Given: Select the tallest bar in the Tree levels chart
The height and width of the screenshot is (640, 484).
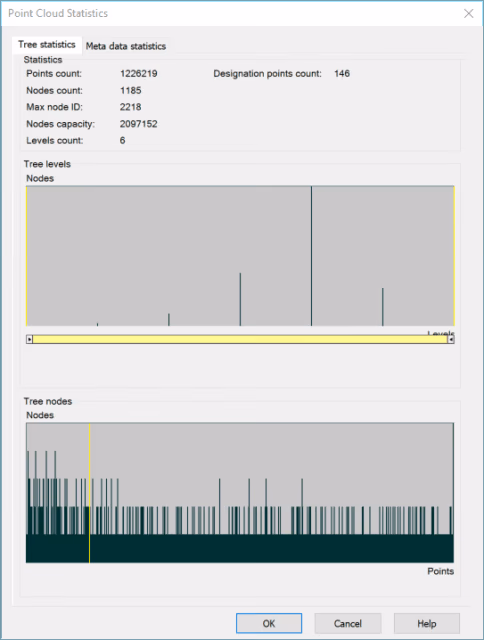Looking at the screenshot, I should [x=311, y=256].
